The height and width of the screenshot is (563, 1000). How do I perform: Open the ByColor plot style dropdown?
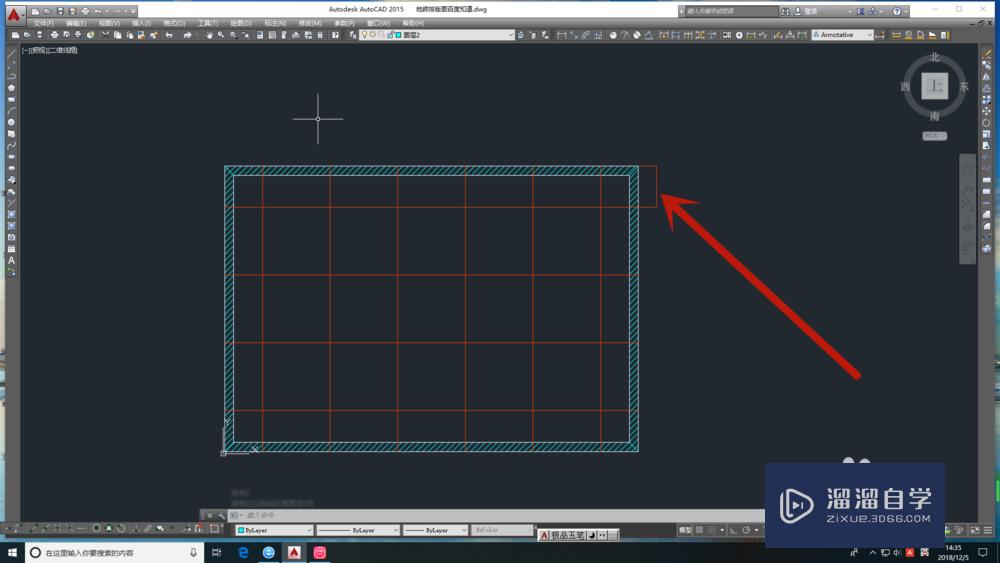504,530
